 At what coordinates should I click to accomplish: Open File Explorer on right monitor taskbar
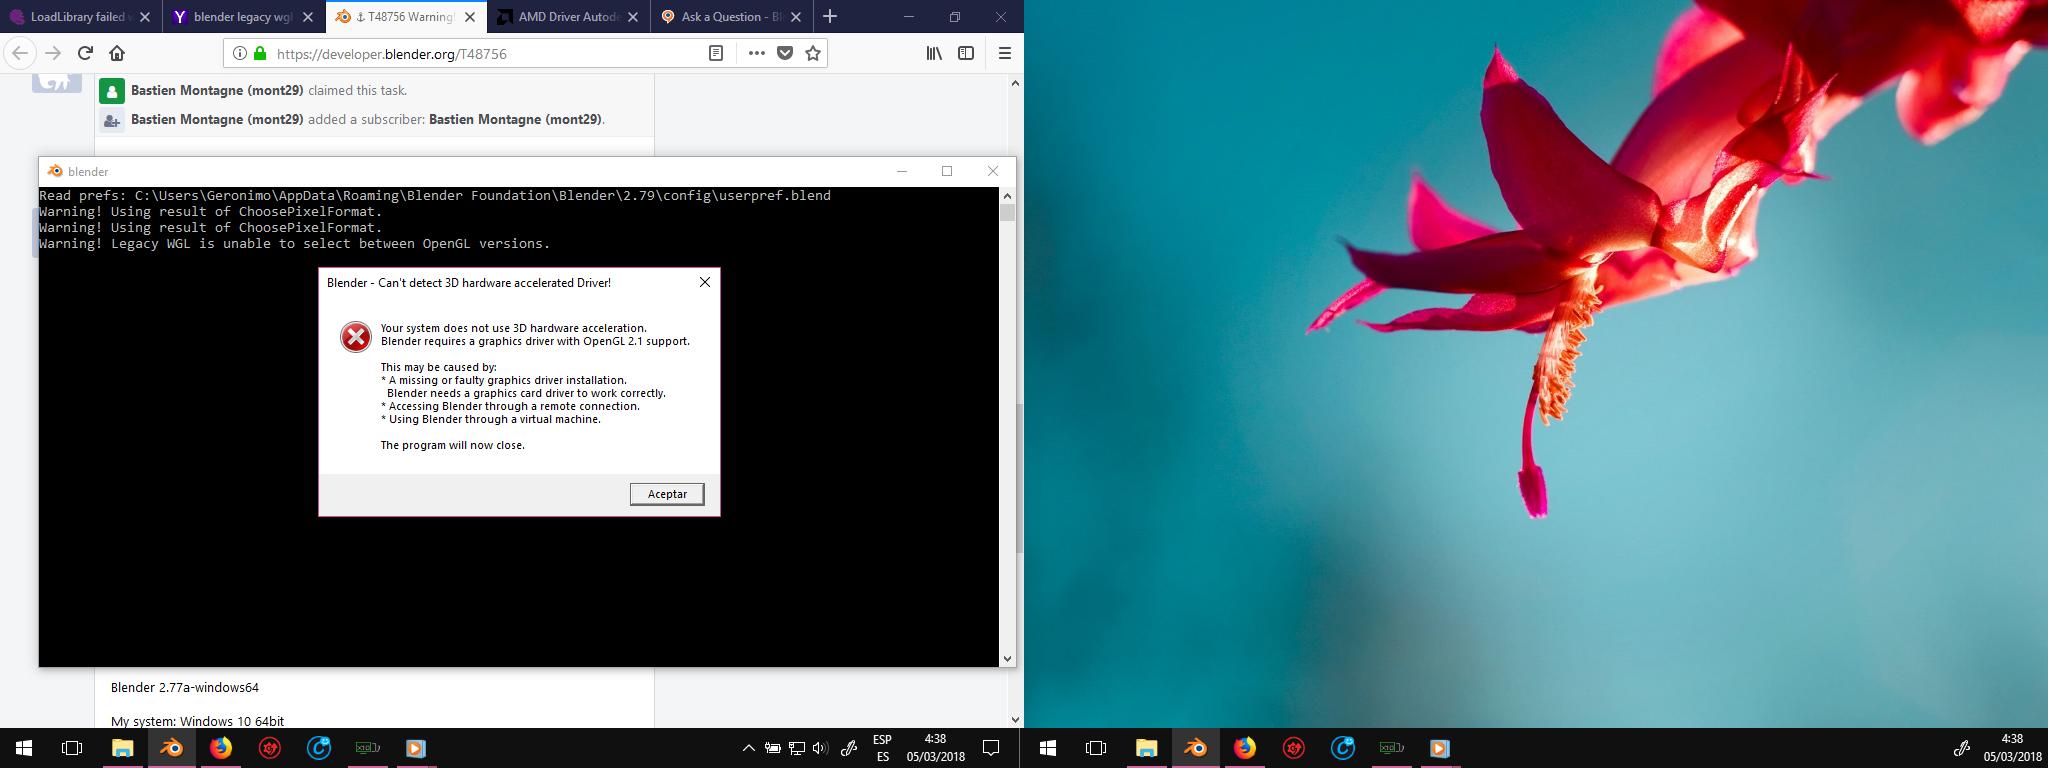pyautogui.click(x=1146, y=748)
